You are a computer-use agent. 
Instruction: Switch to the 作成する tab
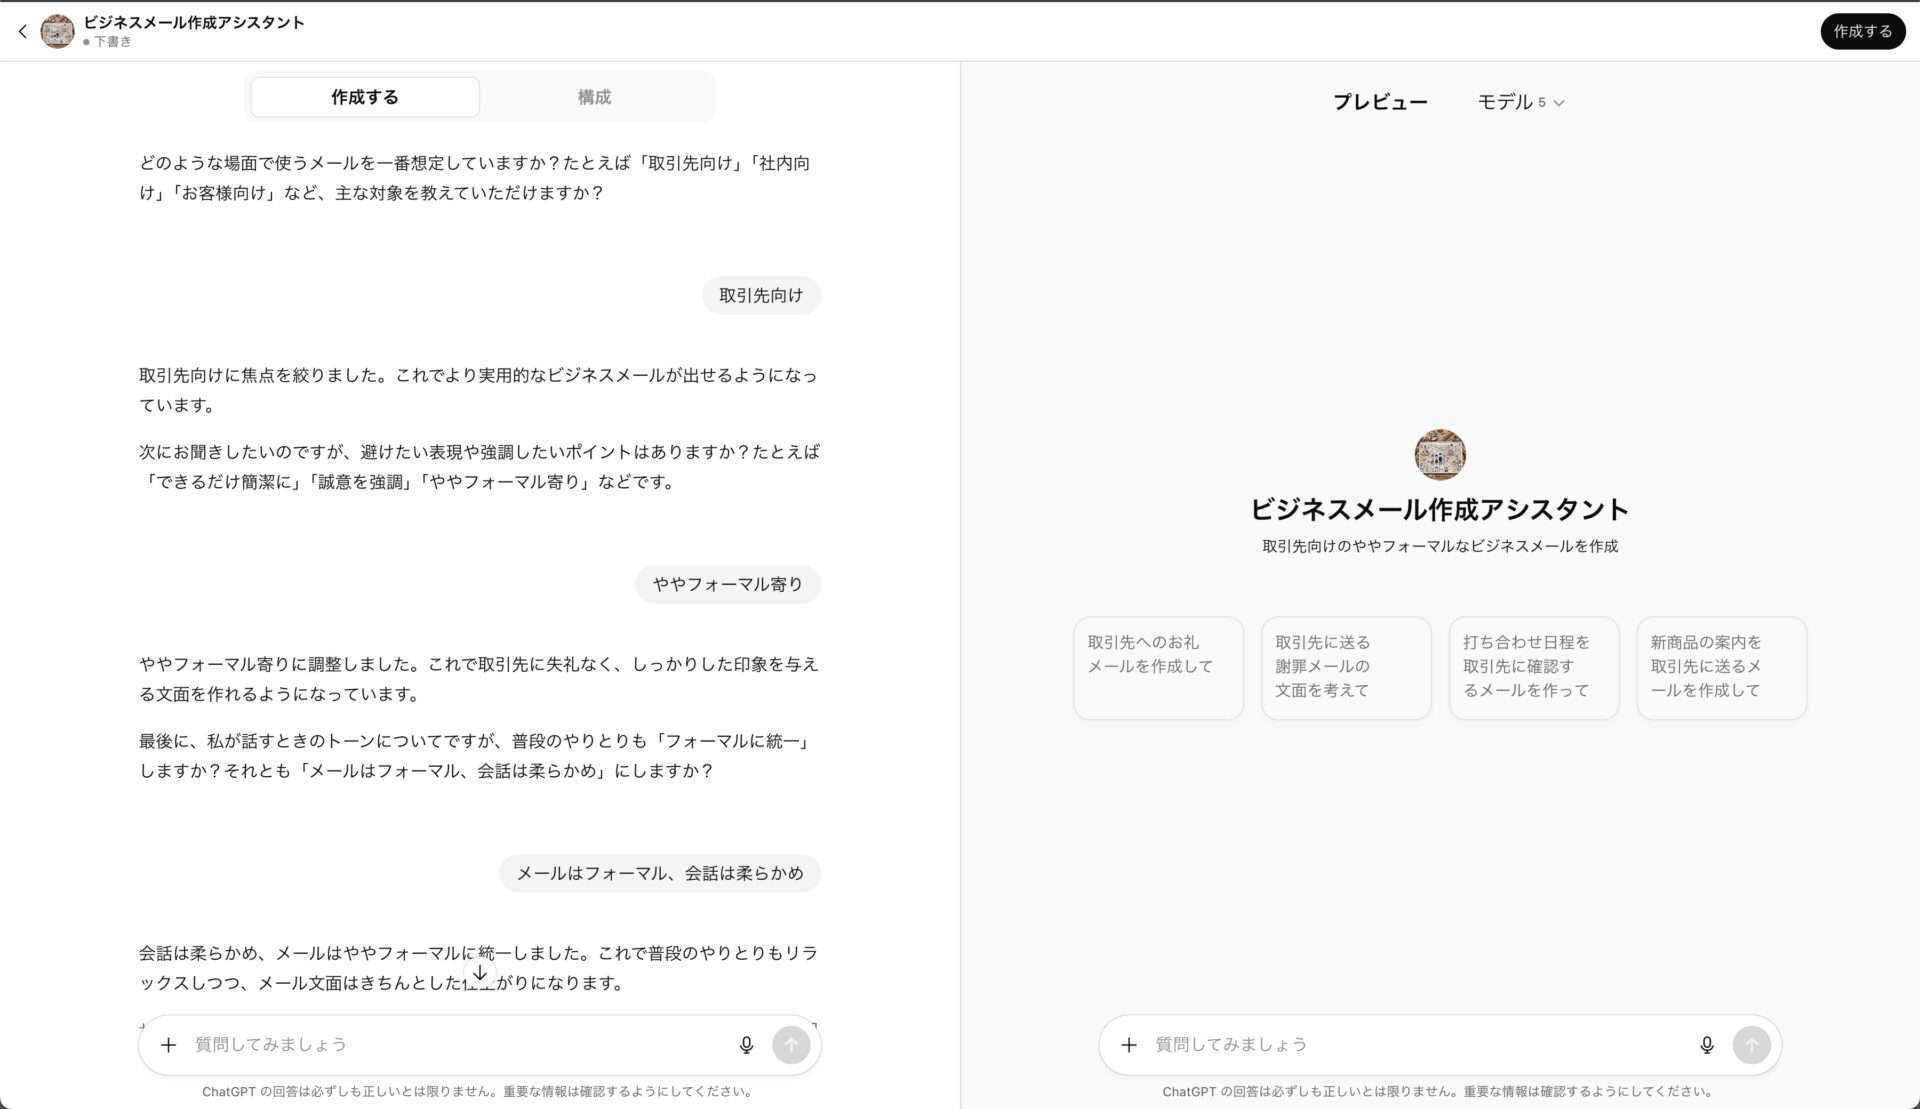tap(364, 96)
